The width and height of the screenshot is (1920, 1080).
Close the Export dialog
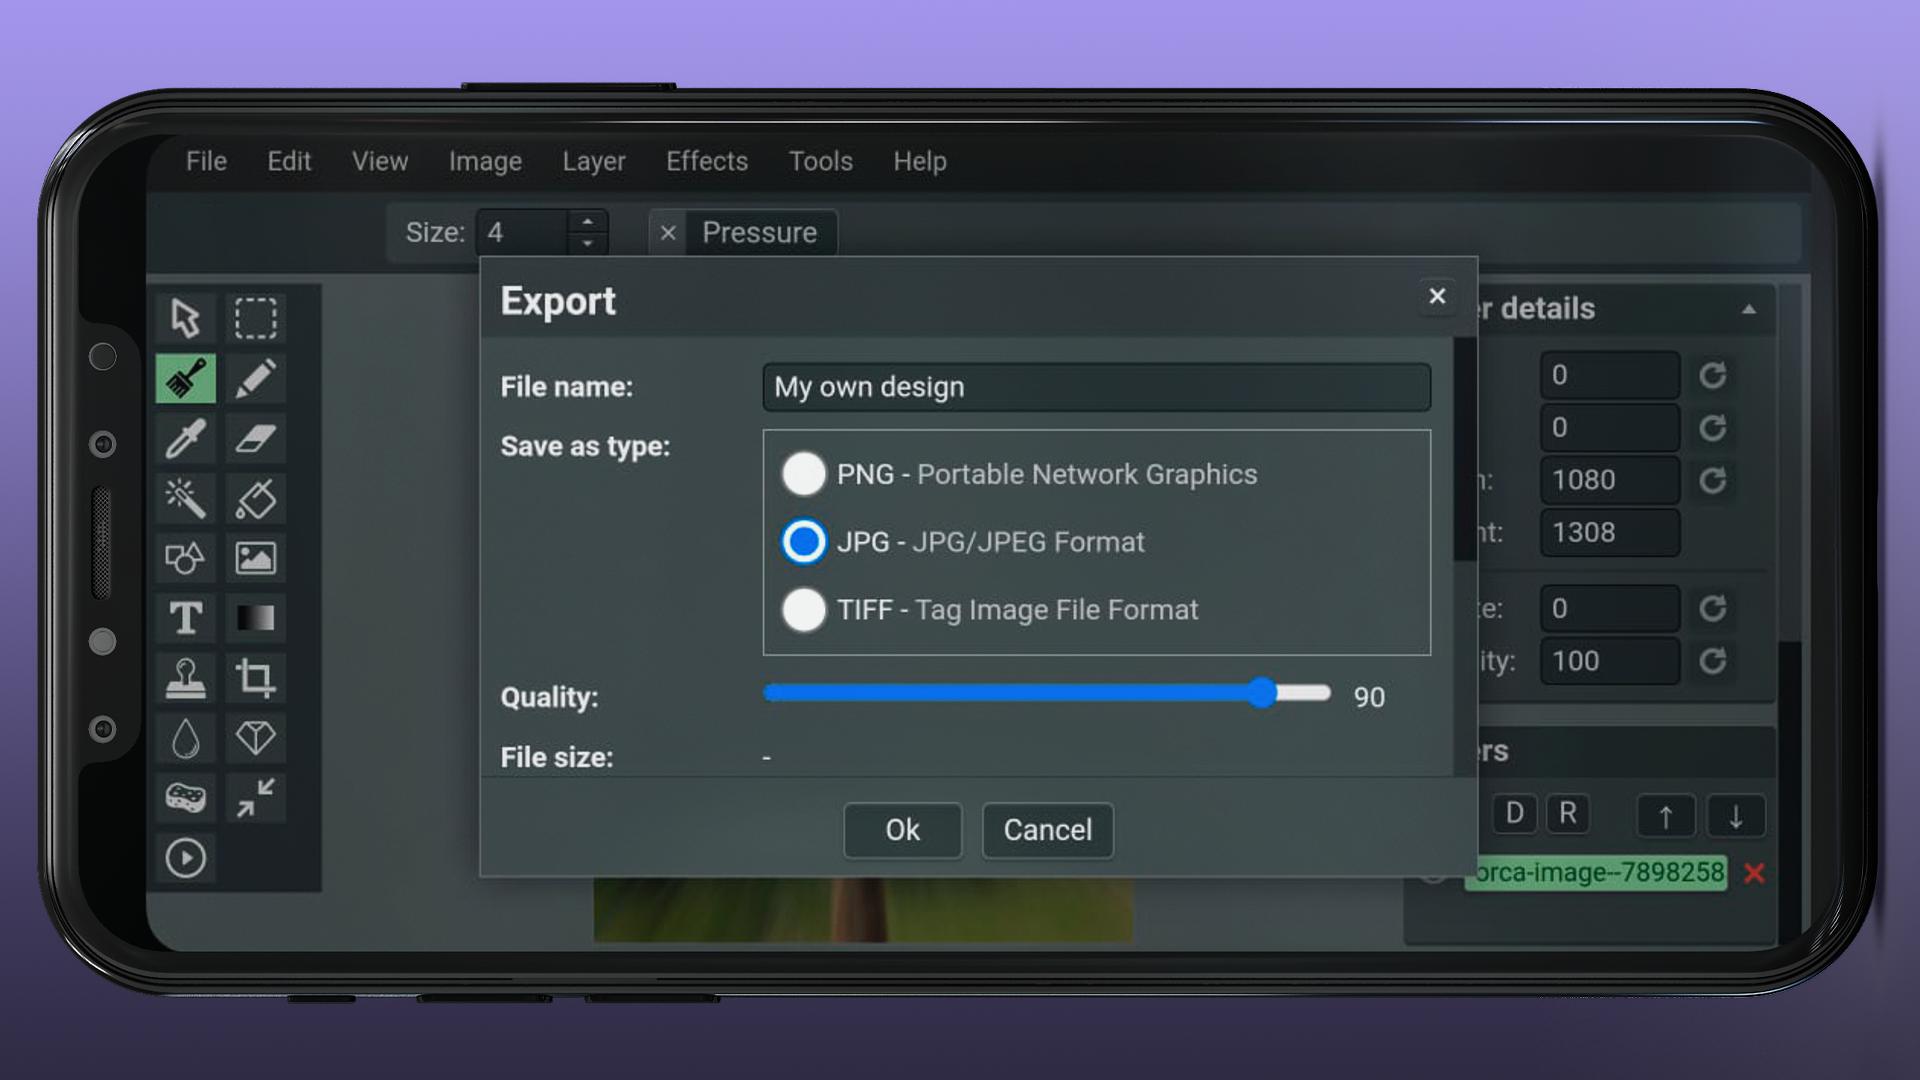point(1437,296)
